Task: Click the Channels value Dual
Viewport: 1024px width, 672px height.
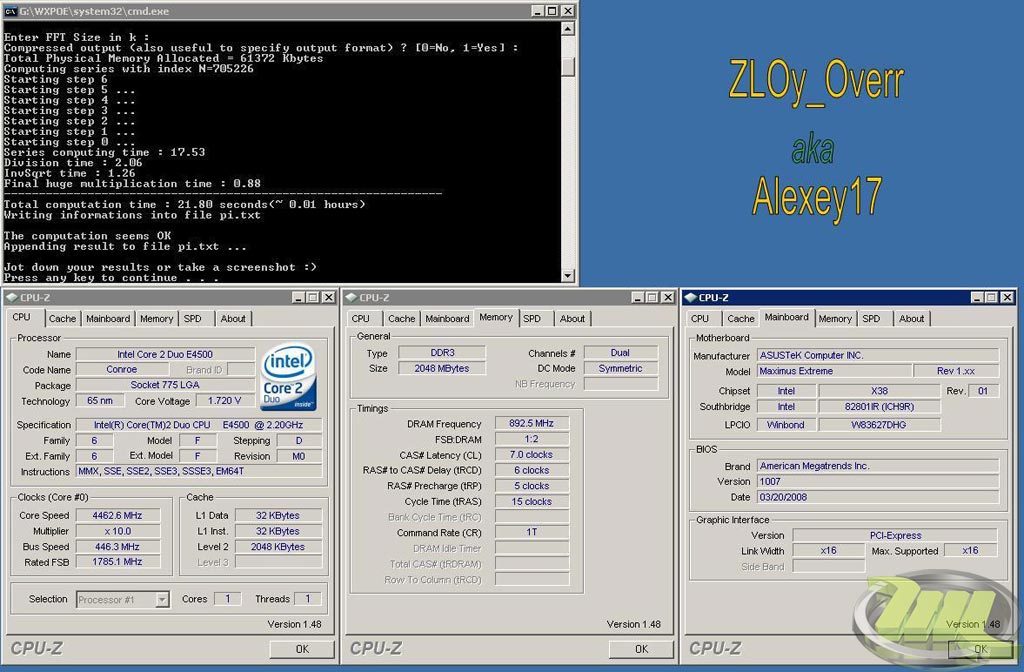Action: [x=620, y=353]
